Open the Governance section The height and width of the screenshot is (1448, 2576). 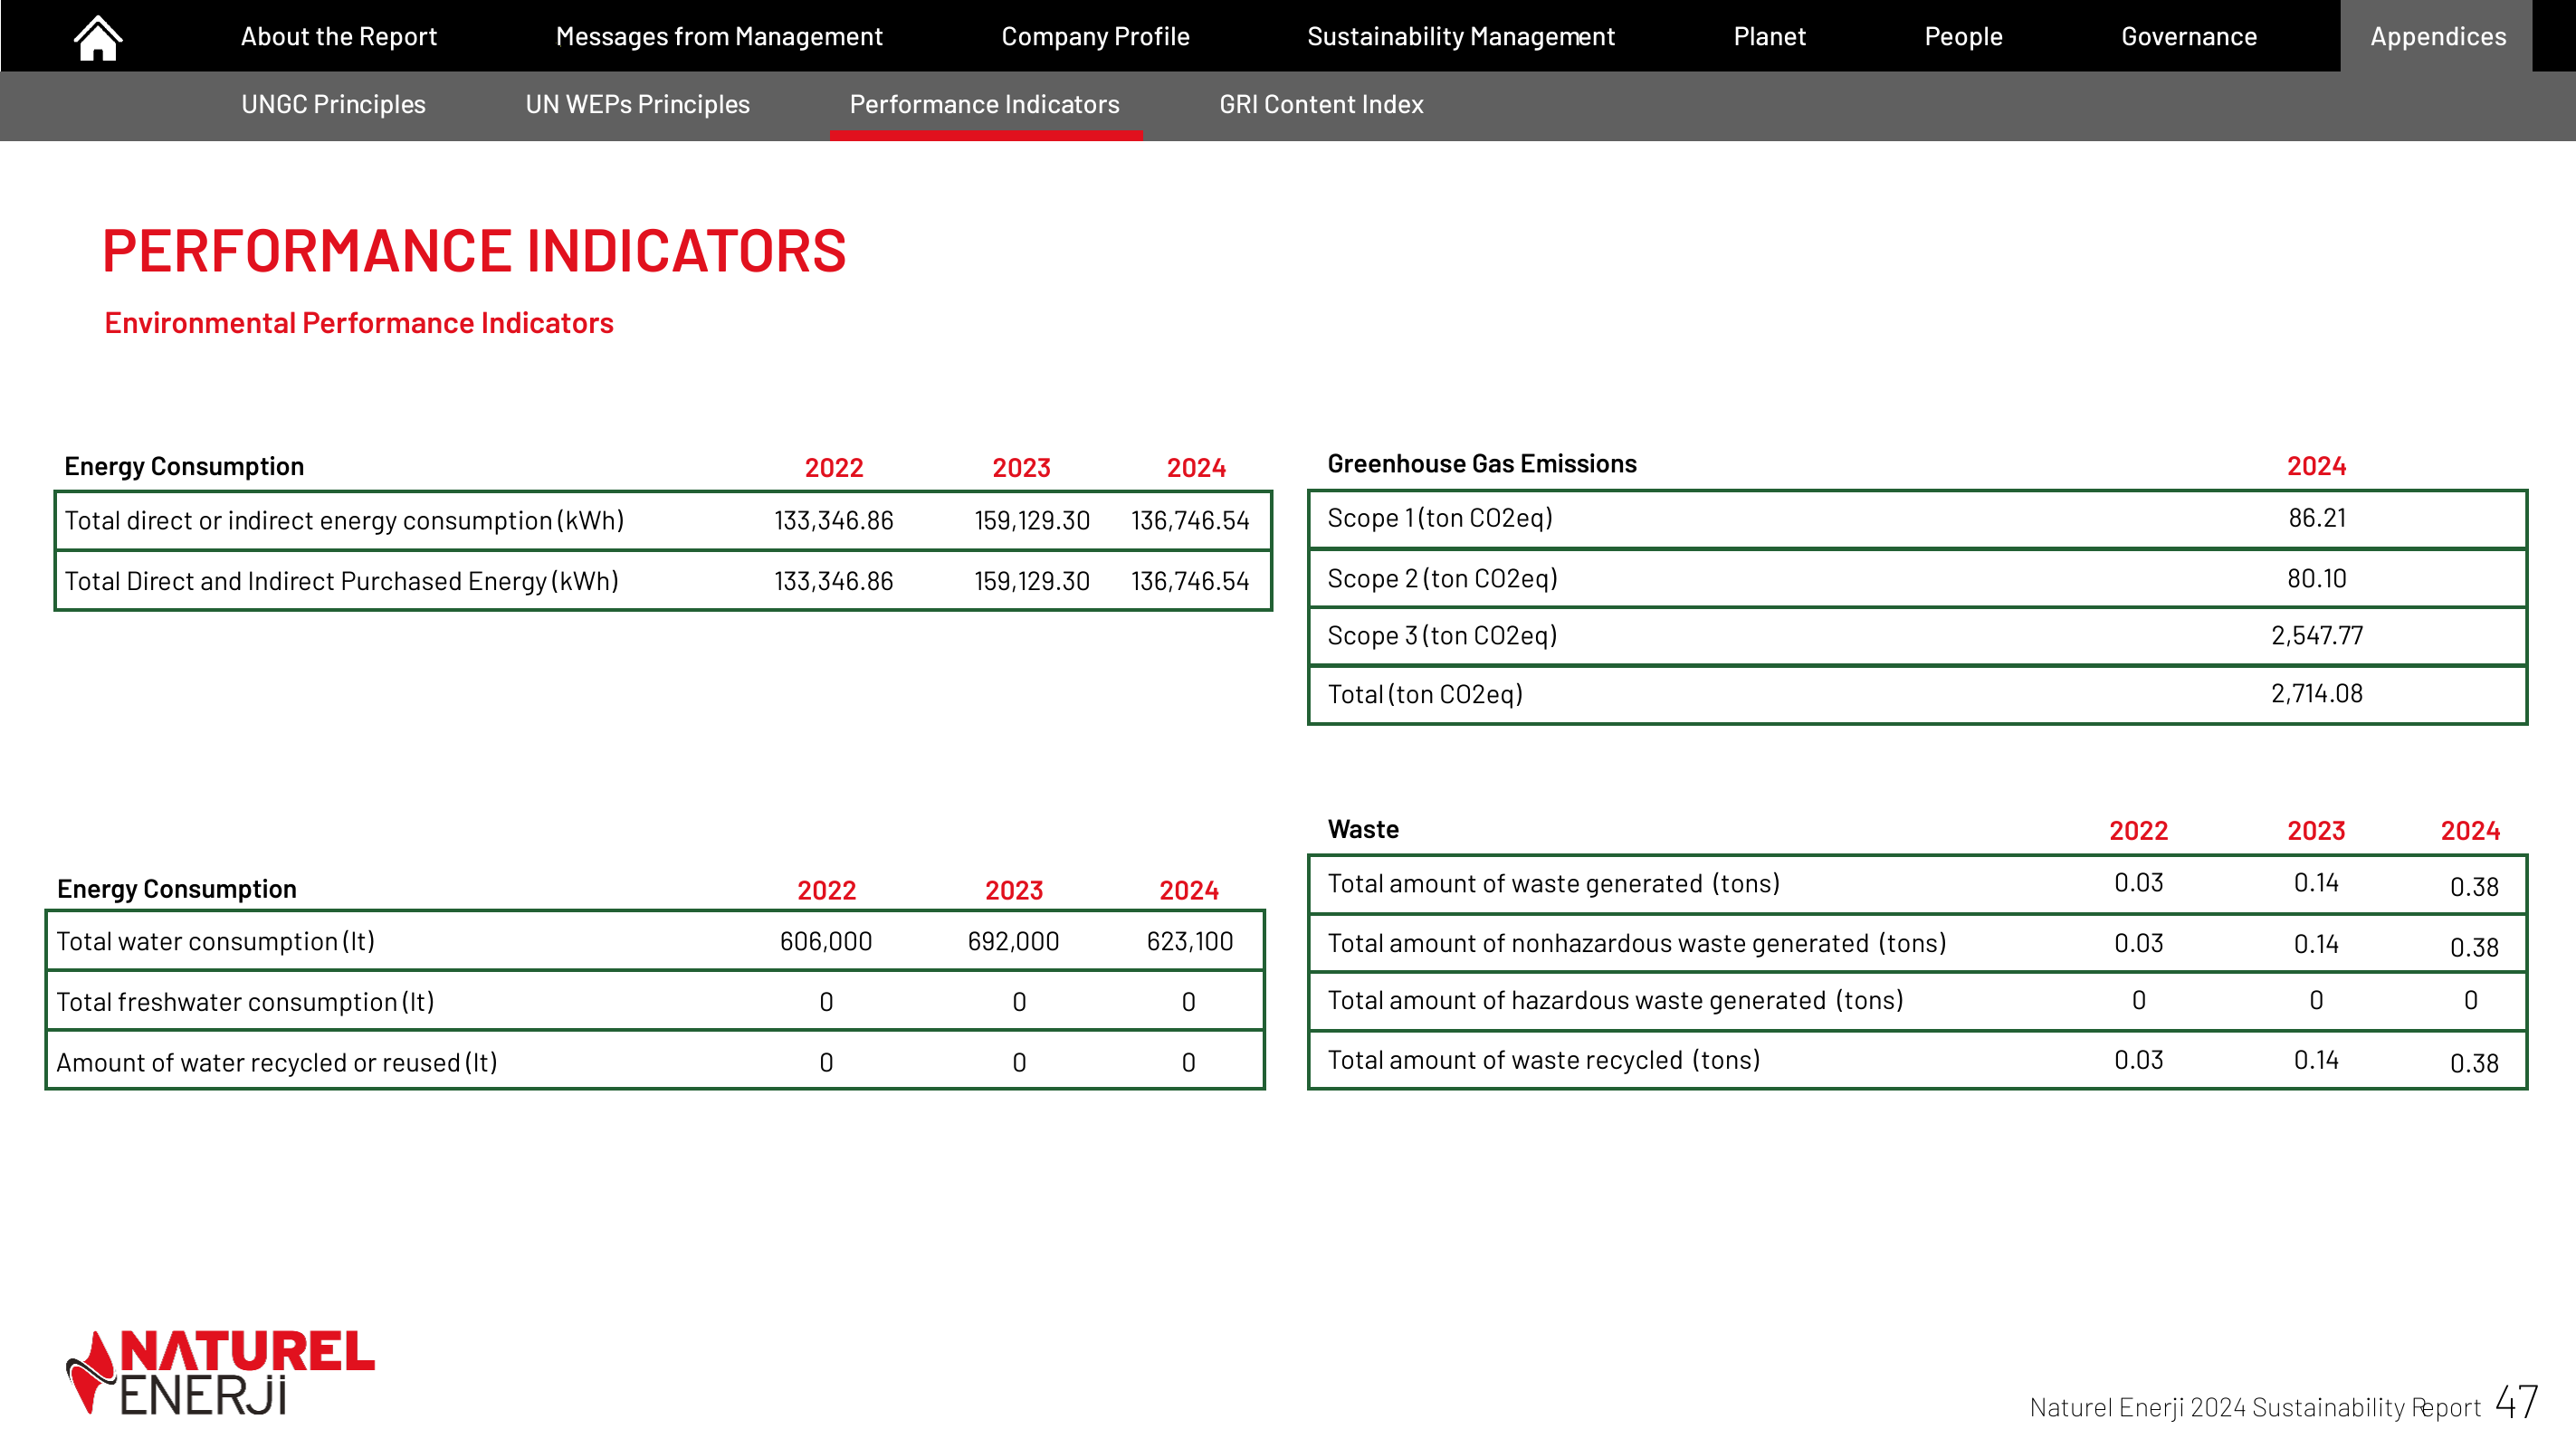click(2189, 37)
